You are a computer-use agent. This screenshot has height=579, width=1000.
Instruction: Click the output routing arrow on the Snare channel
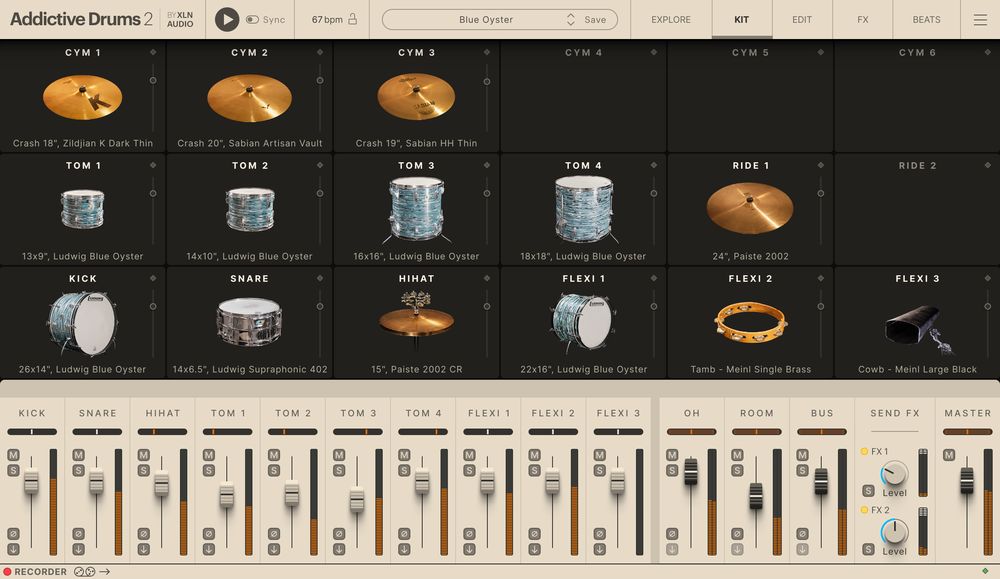coord(78,548)
